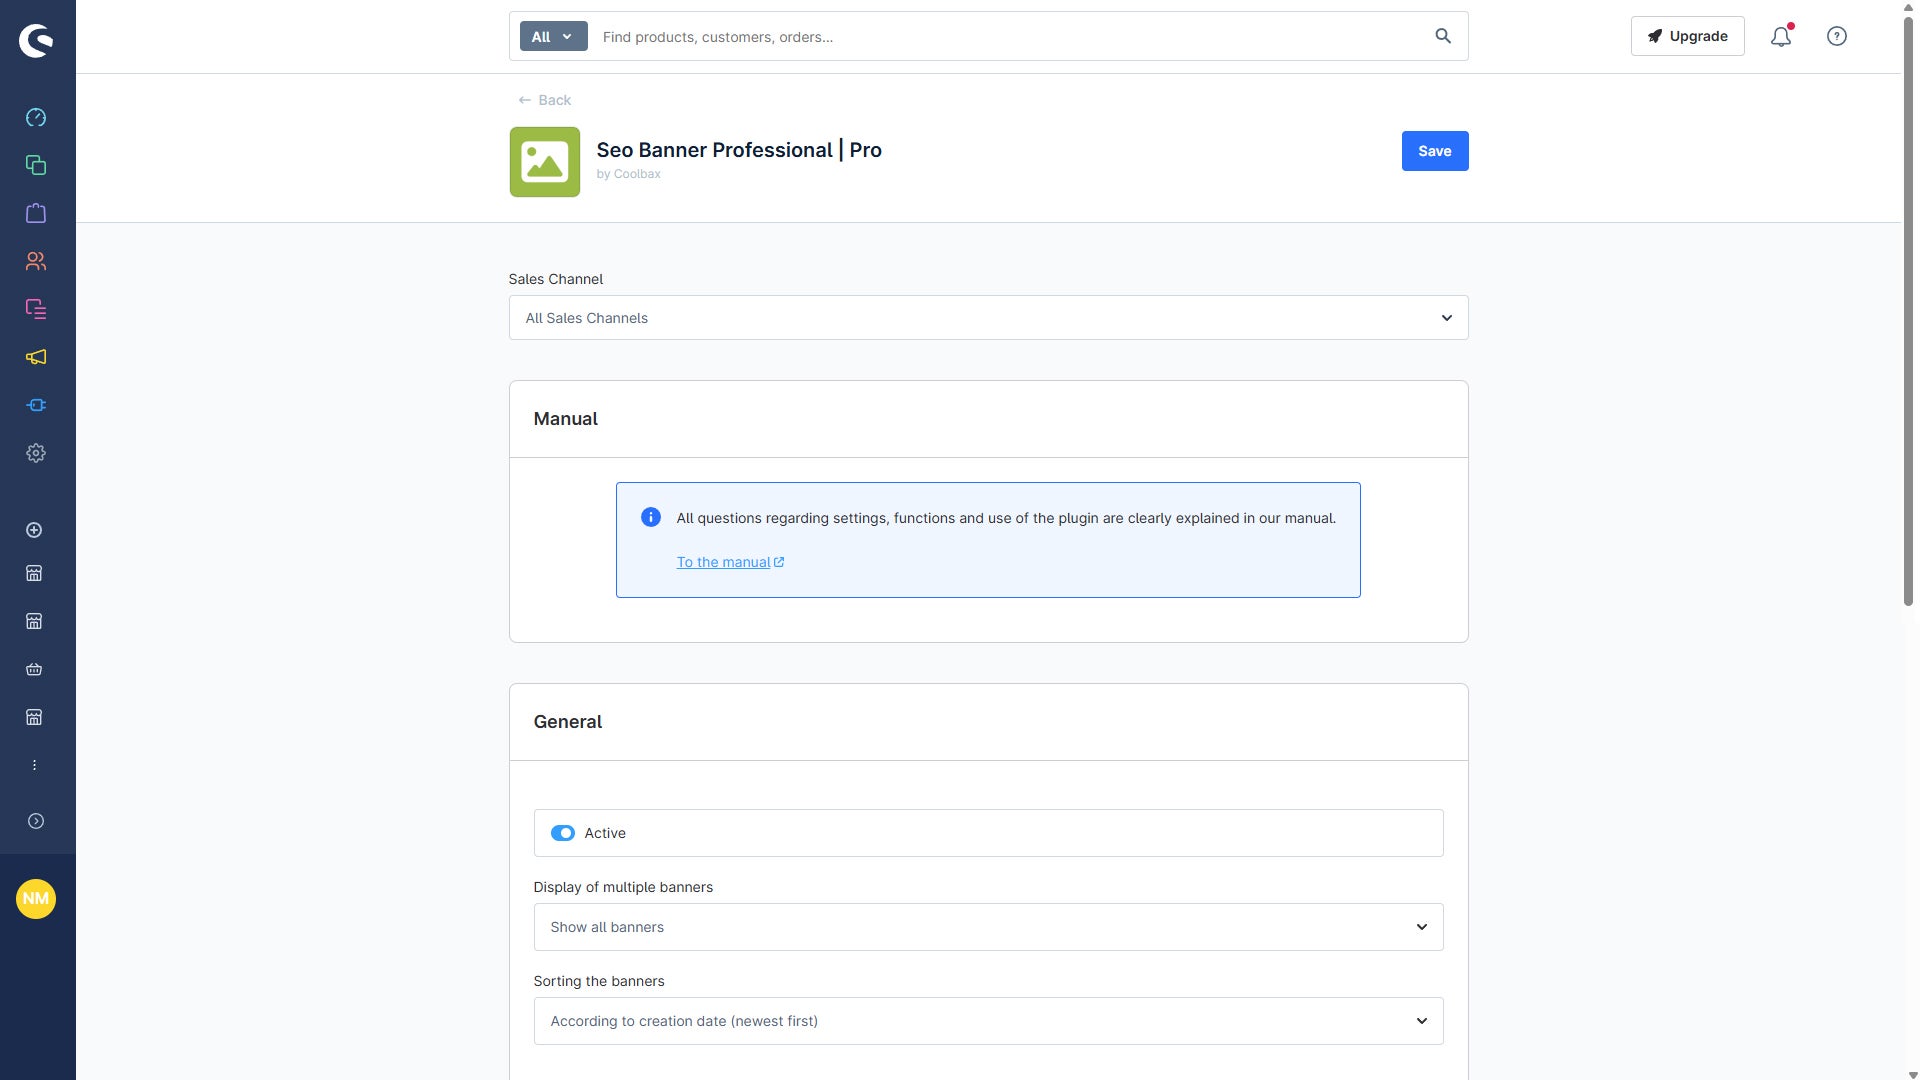Click the Seo Banner Professional | Pro title
Image resolution: width=1920 pixels, height=1080 pixels.
(739, 150)
